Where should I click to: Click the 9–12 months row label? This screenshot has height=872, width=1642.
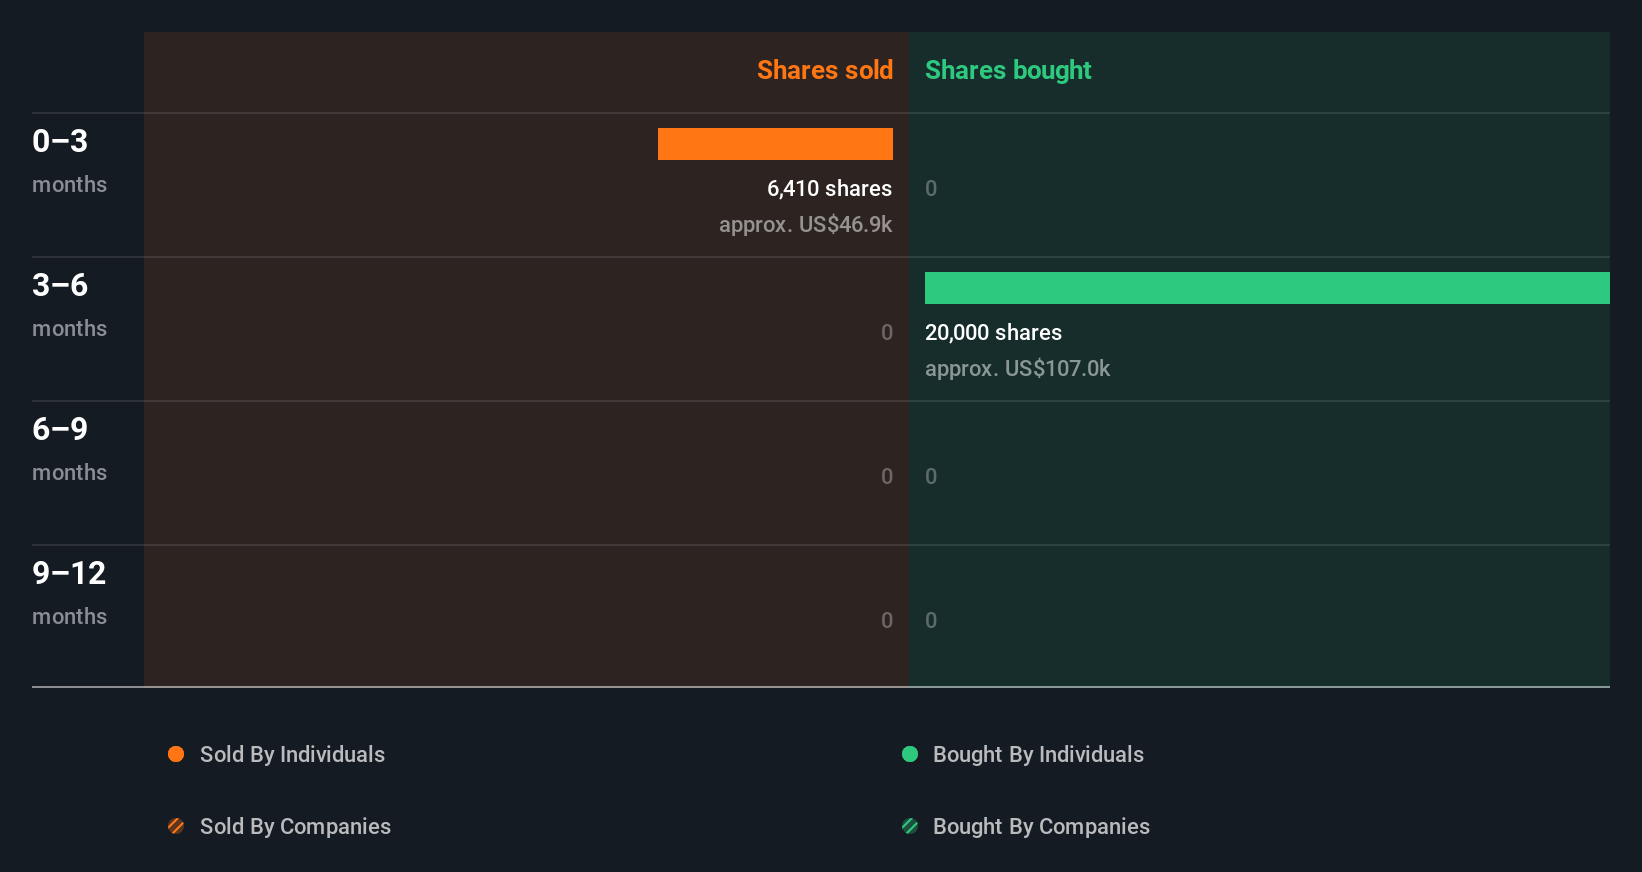point(69,592)
